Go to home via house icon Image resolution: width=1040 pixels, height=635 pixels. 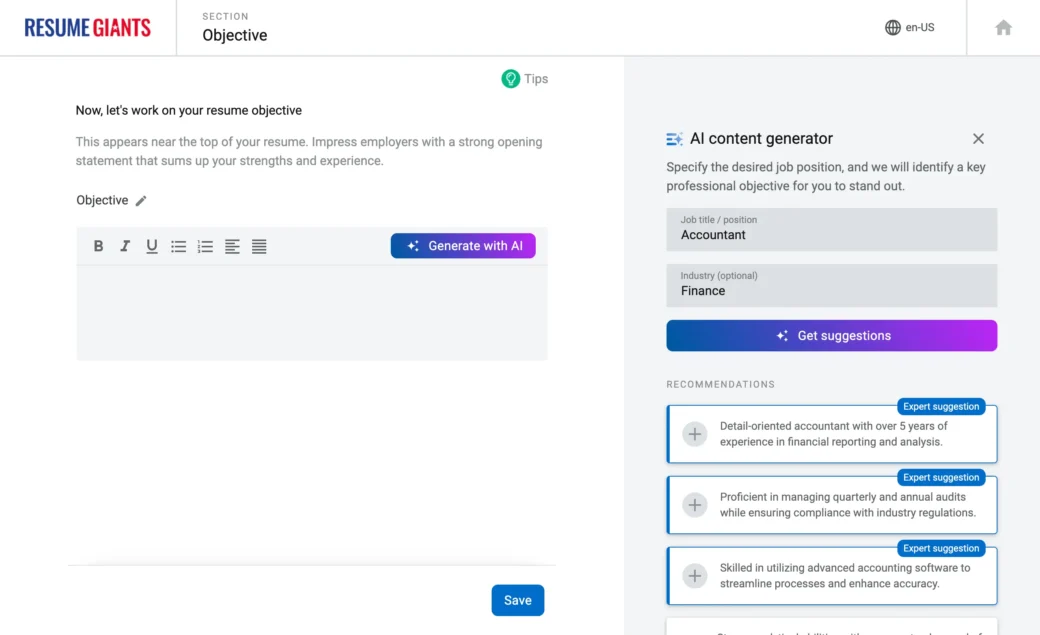coord(1003,28)
